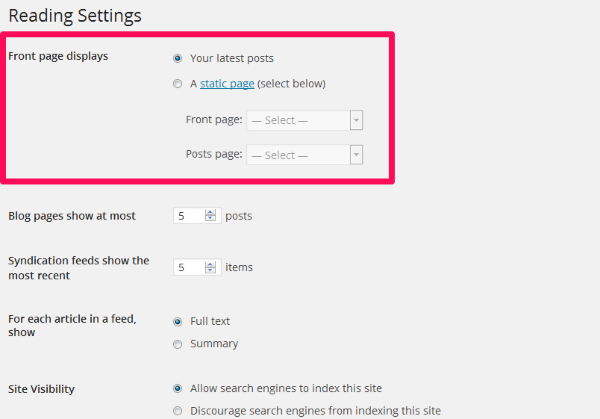
Task: Choose the "A static page" radio option
Action: [x=178, y=84]
